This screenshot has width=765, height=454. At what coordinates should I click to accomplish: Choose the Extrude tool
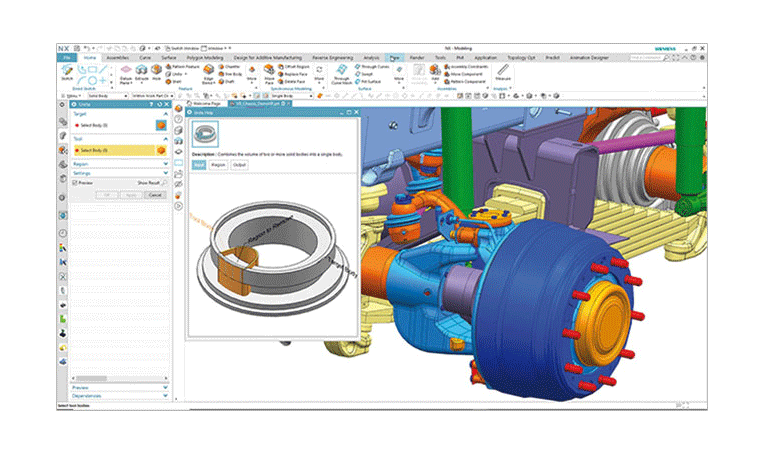coord(141,73)
